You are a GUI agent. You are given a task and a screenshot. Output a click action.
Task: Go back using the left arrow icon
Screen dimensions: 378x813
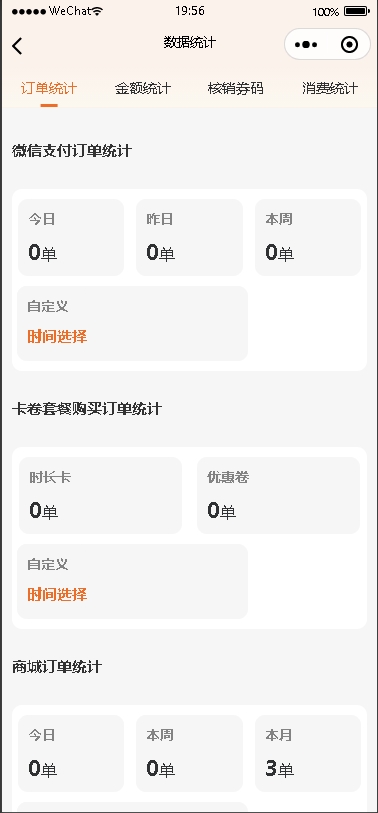click(x=17, y=46)
